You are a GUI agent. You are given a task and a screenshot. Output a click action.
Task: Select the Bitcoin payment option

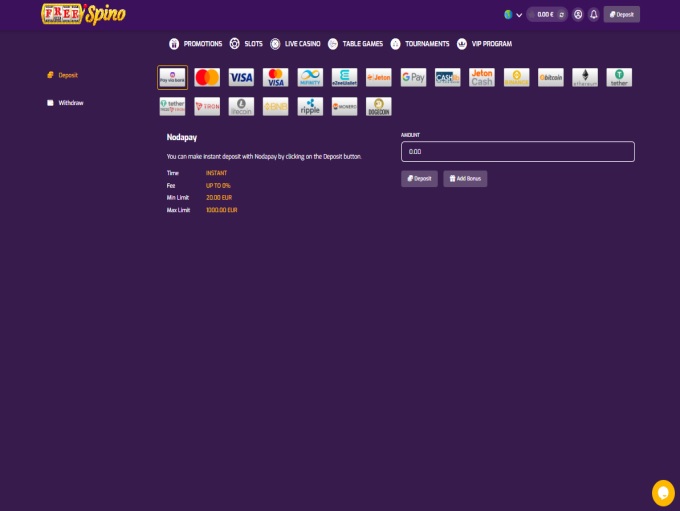click(x=551, y=78)
